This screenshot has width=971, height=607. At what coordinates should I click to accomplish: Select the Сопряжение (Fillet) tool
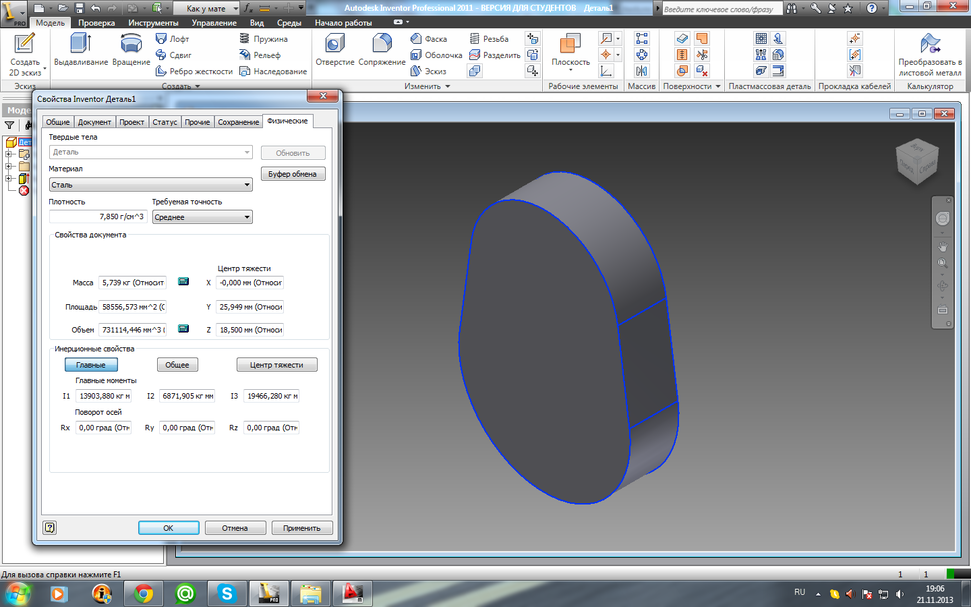pos(382,44)
